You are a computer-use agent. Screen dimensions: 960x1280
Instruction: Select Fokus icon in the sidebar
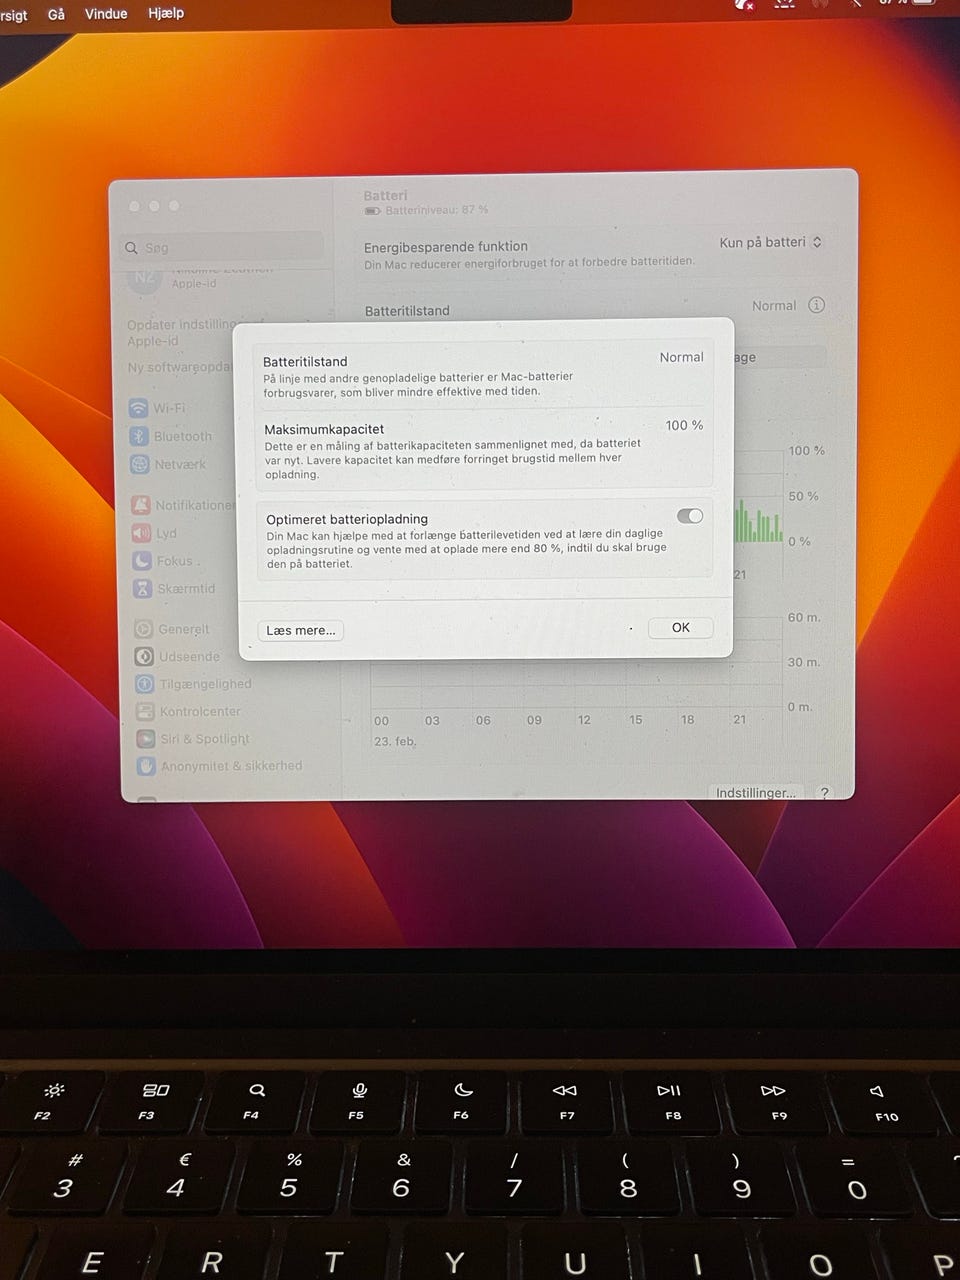142,561
